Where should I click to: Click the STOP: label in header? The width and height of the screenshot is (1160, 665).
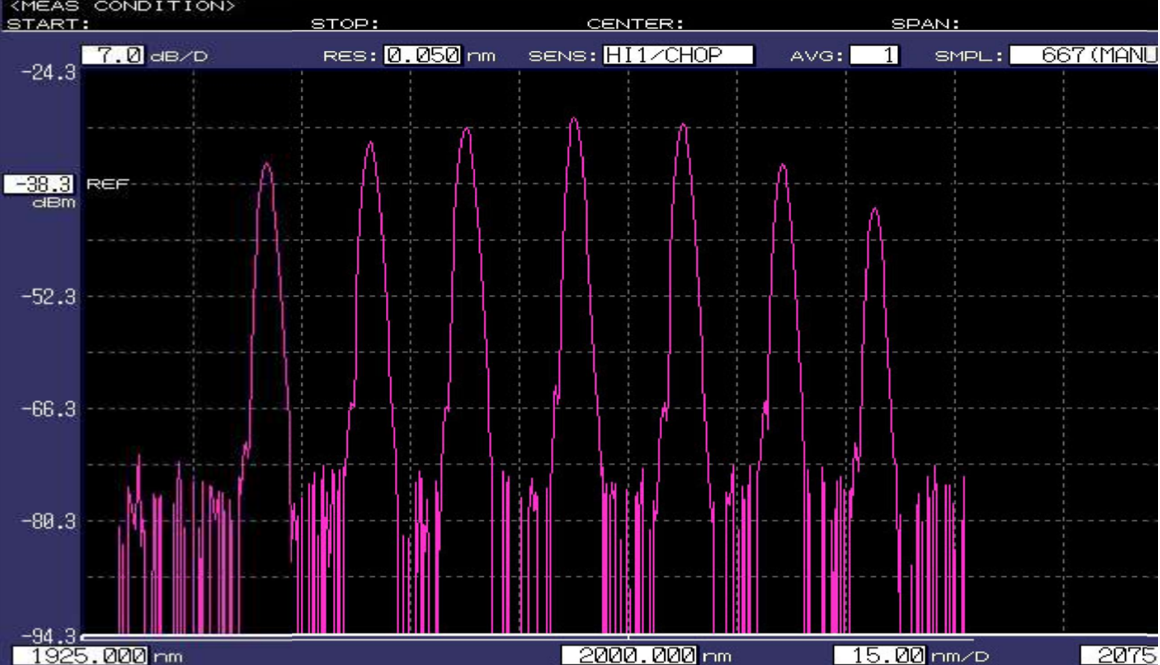click(x=345, y=24)
